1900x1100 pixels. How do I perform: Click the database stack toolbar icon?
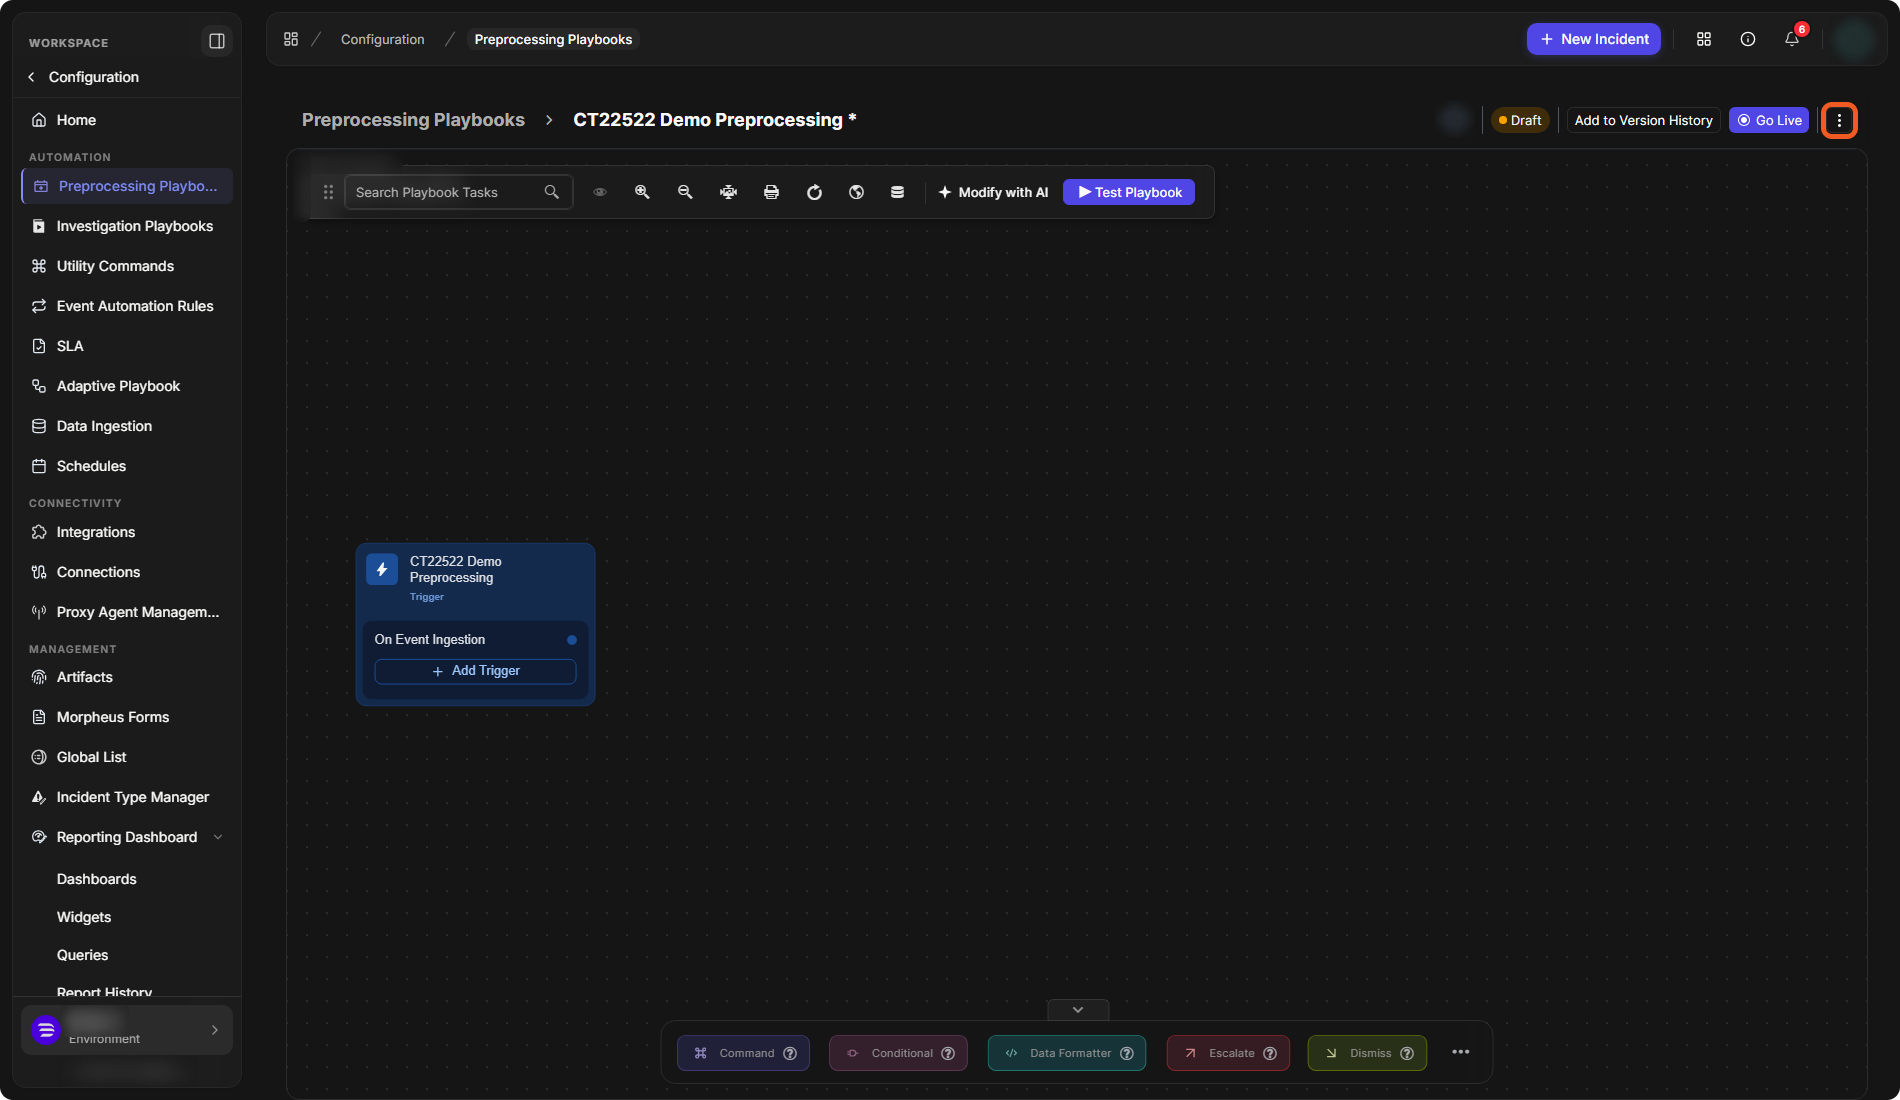[x=897, y=192]
